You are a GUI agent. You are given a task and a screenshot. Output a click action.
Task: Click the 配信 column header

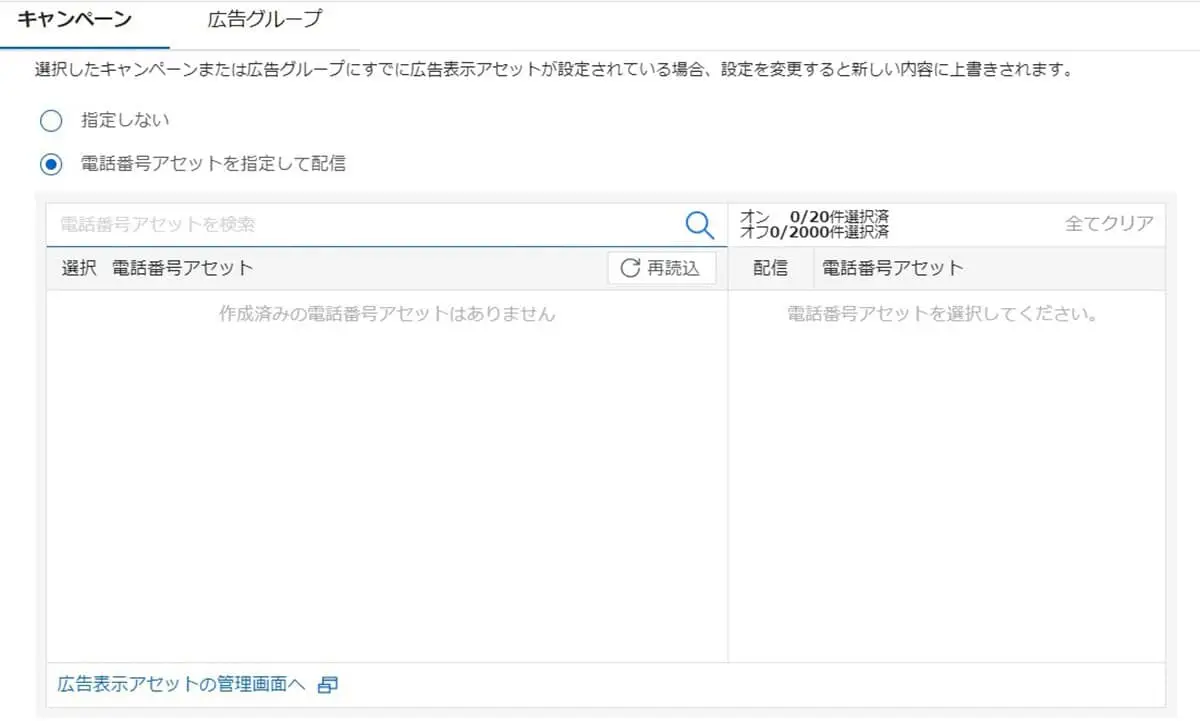(x=772, y=267)
